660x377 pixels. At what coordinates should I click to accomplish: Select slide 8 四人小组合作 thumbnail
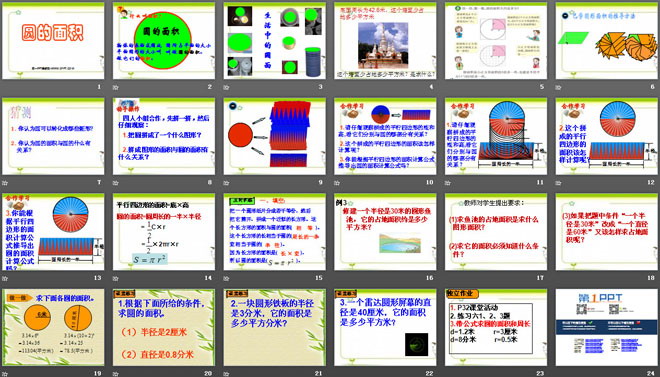click(x=164, y=136)
